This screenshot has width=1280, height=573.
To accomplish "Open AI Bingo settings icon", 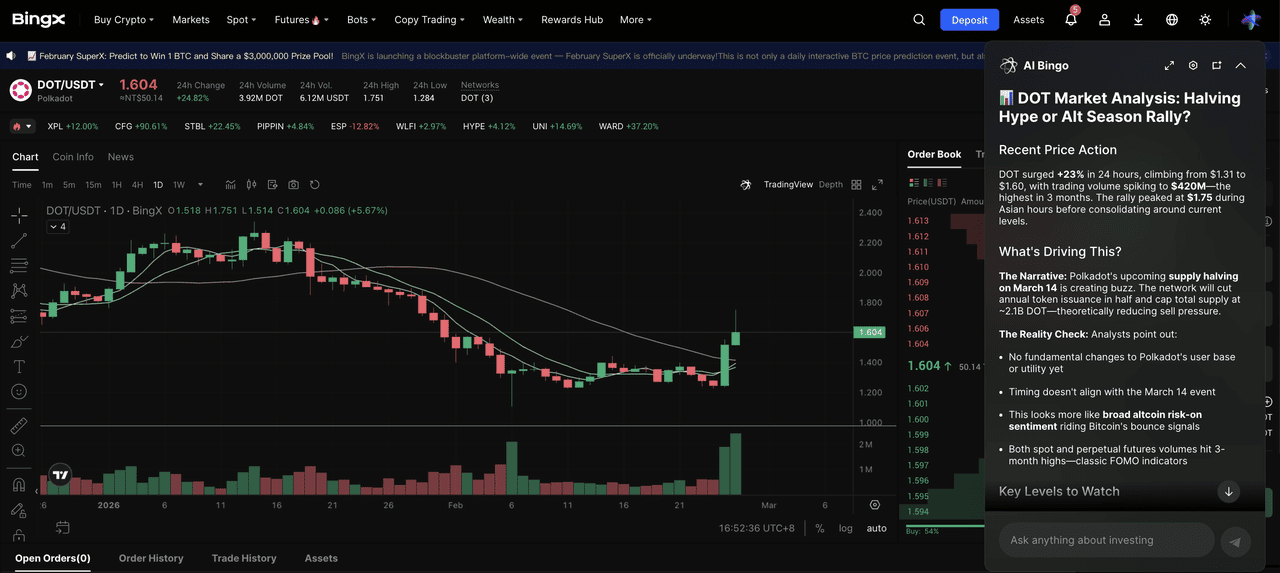I will pos(1193,66).
